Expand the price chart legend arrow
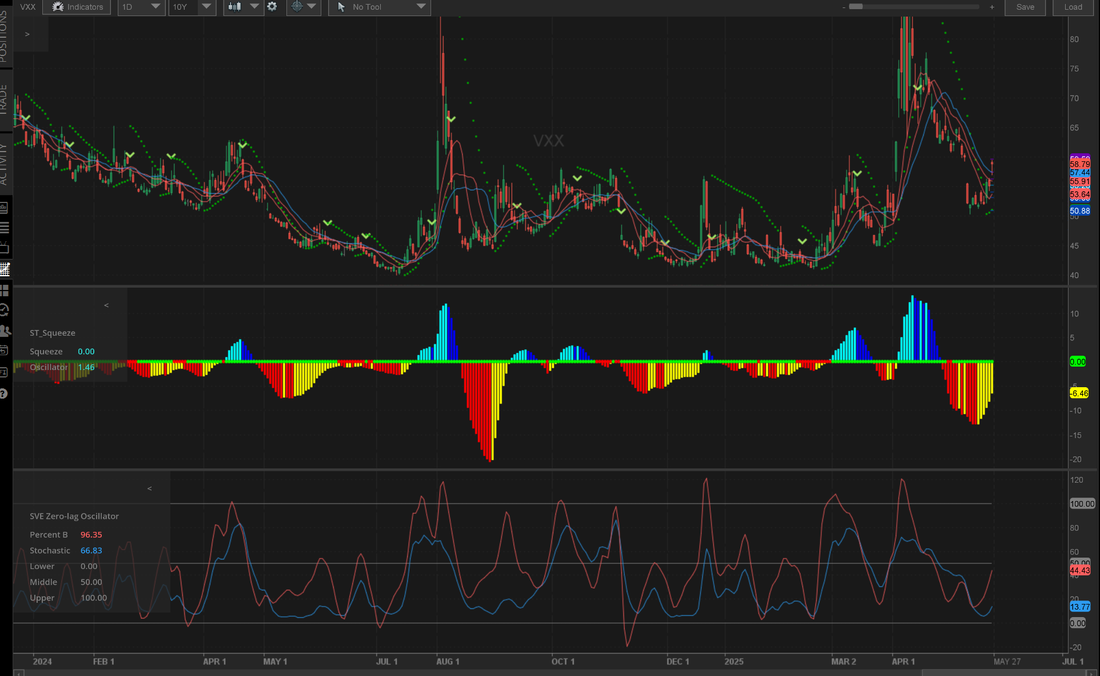Viewport: 1100px width, 676px height. point(27,34)
